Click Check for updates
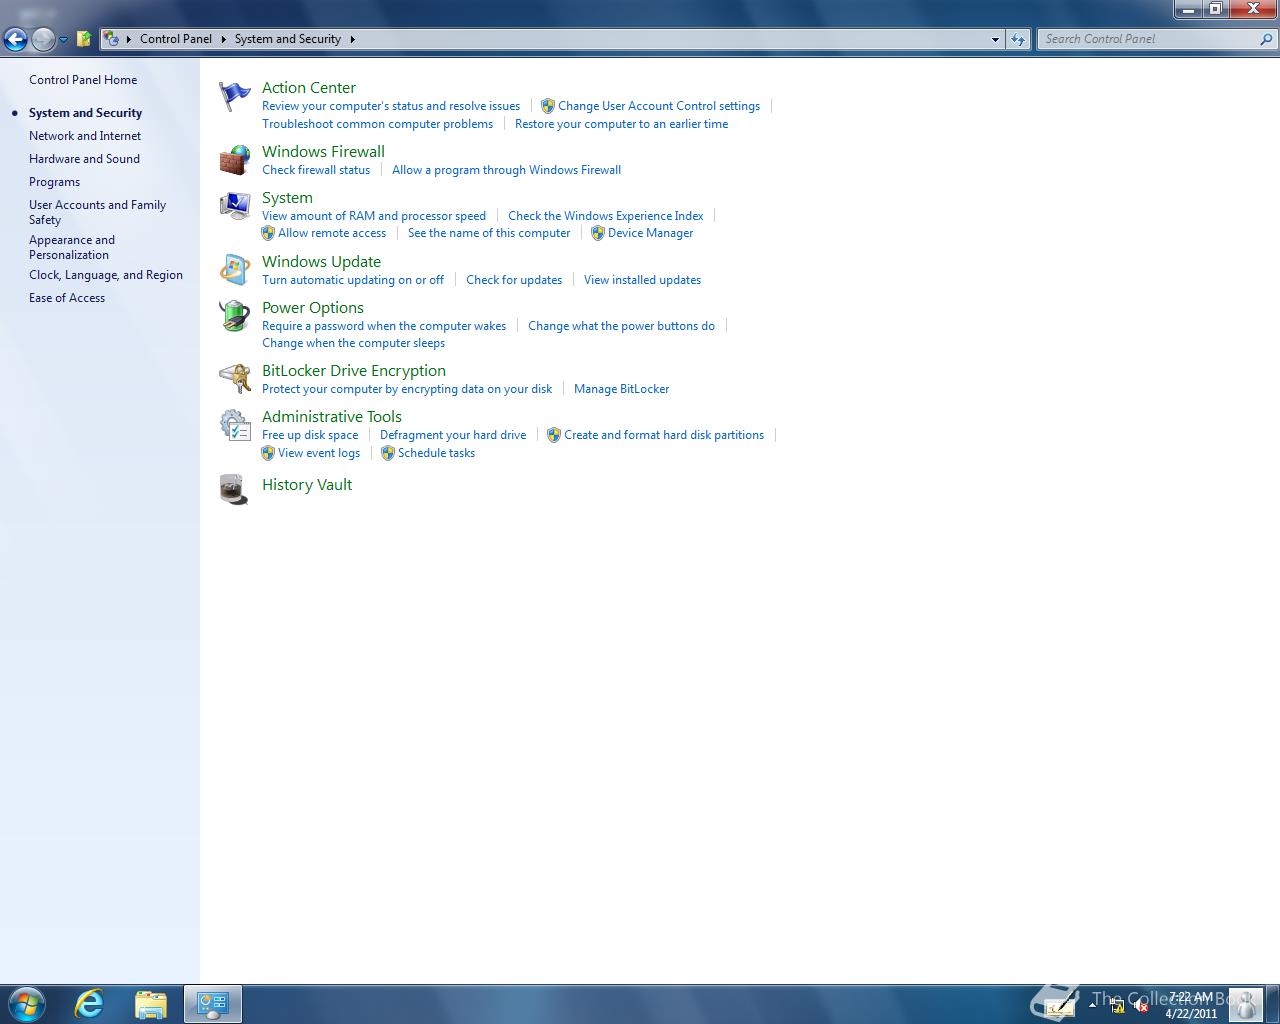This screenshot has width=1280, height=1024. pos(514,280)
